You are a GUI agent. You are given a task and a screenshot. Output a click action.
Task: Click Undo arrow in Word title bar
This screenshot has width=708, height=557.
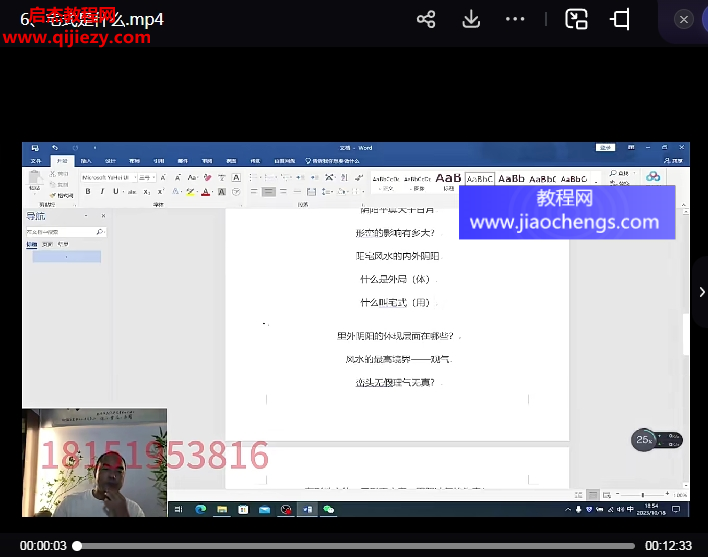coord(55,148)
